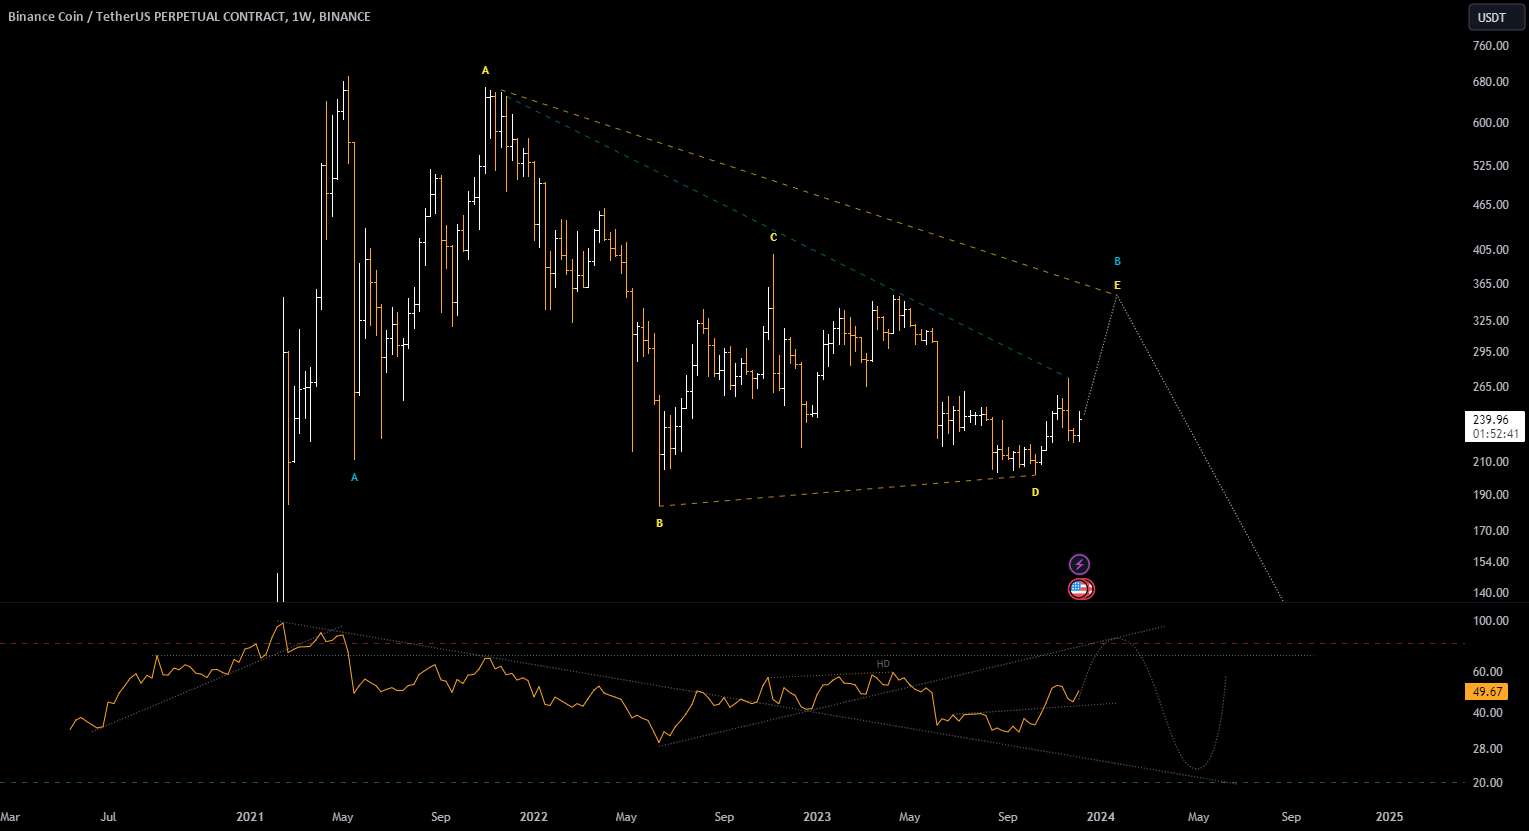Screen dimensions: 1529x831
Task: Click the 295.00 price axis label
Action: tap(1490, 352)
